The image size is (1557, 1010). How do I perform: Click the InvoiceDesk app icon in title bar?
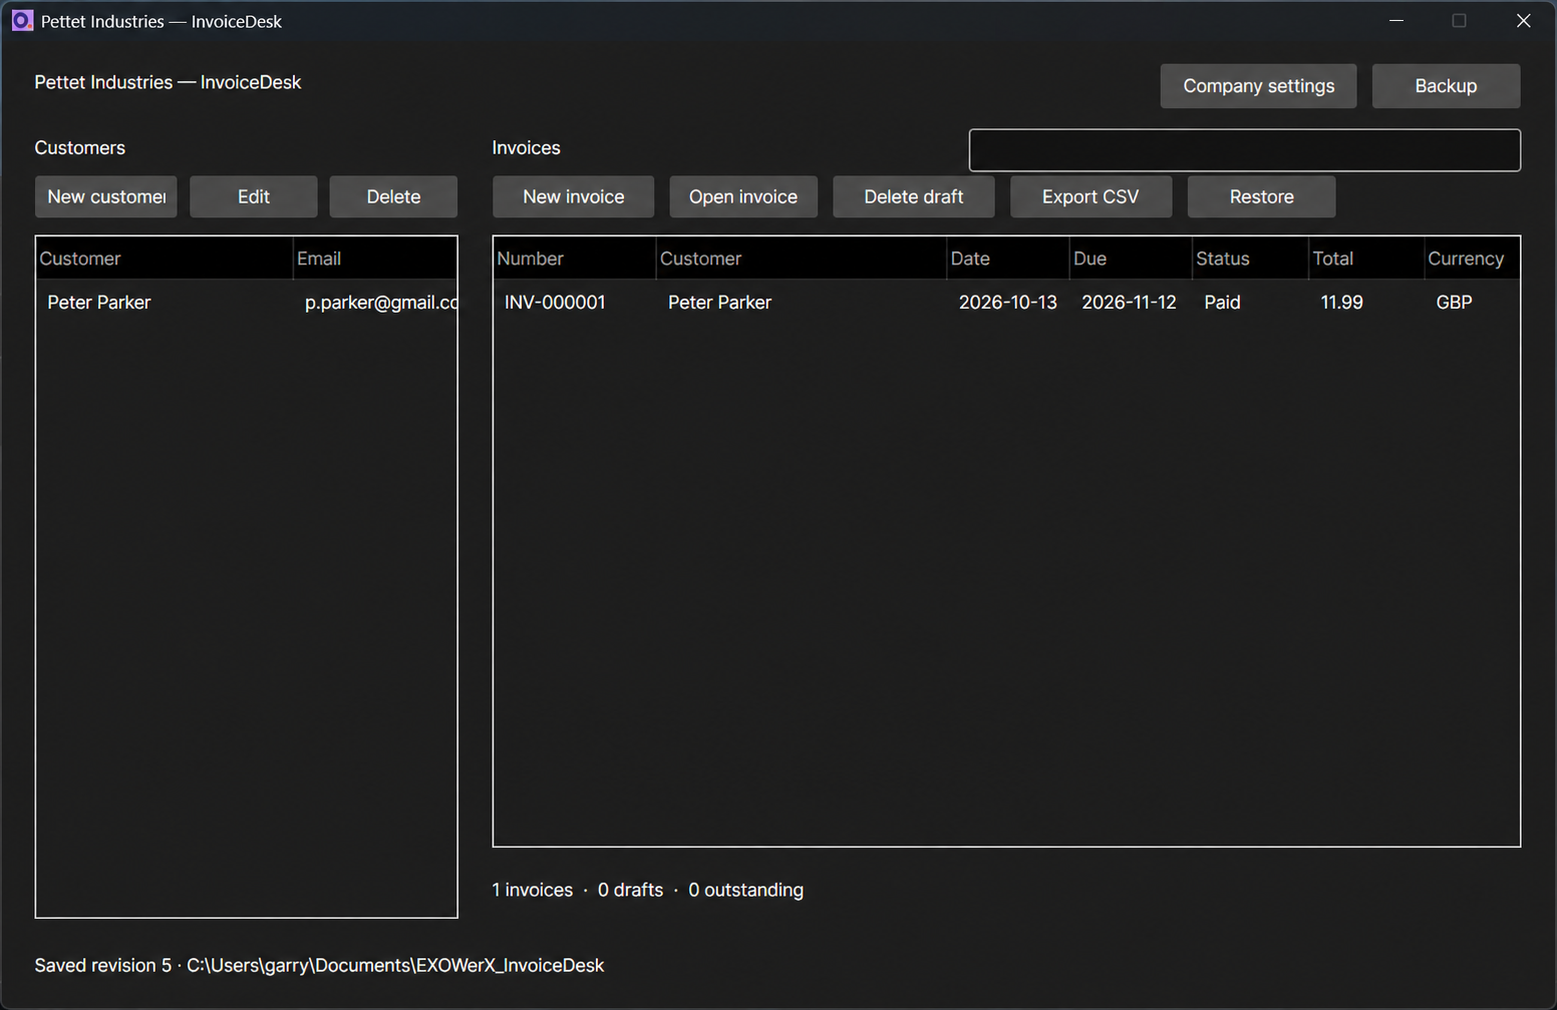pyautogui.click(x=22, y=21)
